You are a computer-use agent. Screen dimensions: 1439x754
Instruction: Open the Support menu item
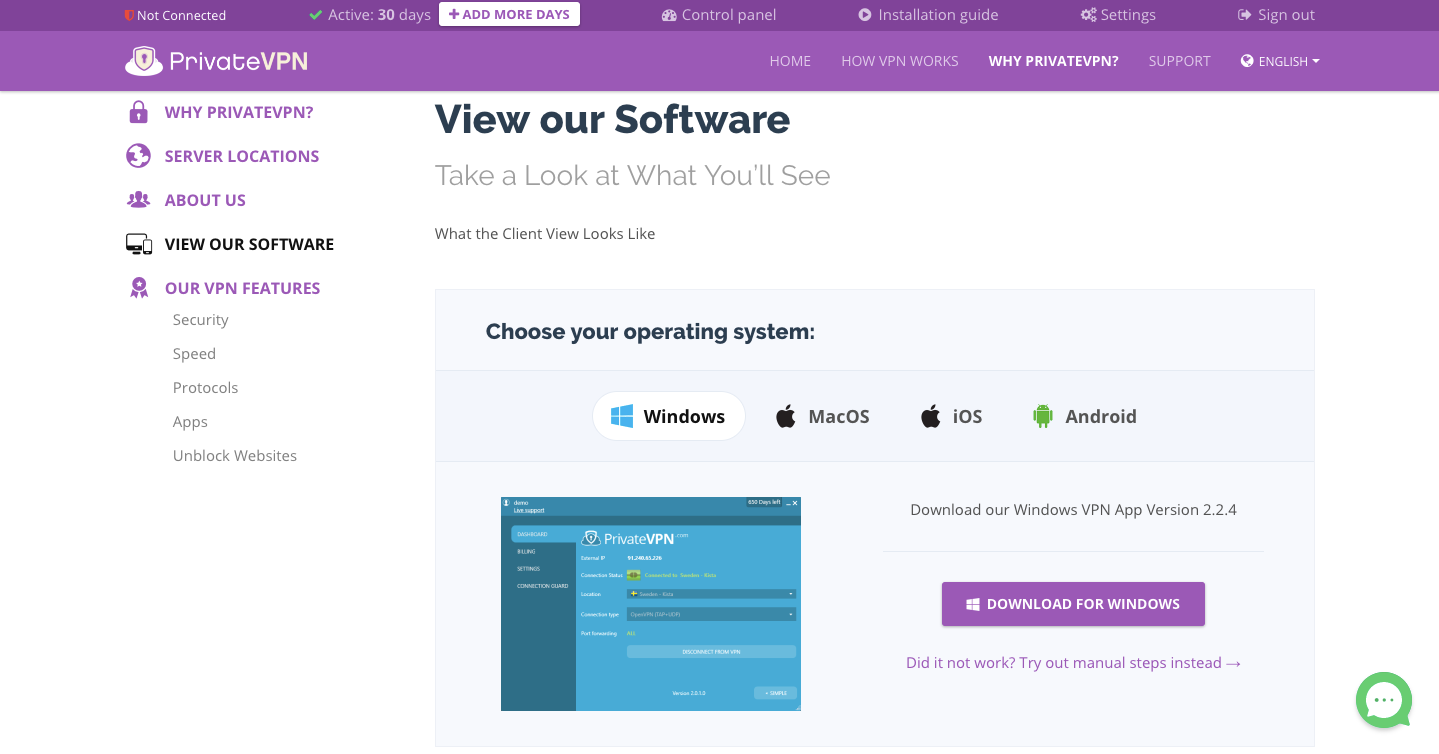click(x=1179, y=61)
